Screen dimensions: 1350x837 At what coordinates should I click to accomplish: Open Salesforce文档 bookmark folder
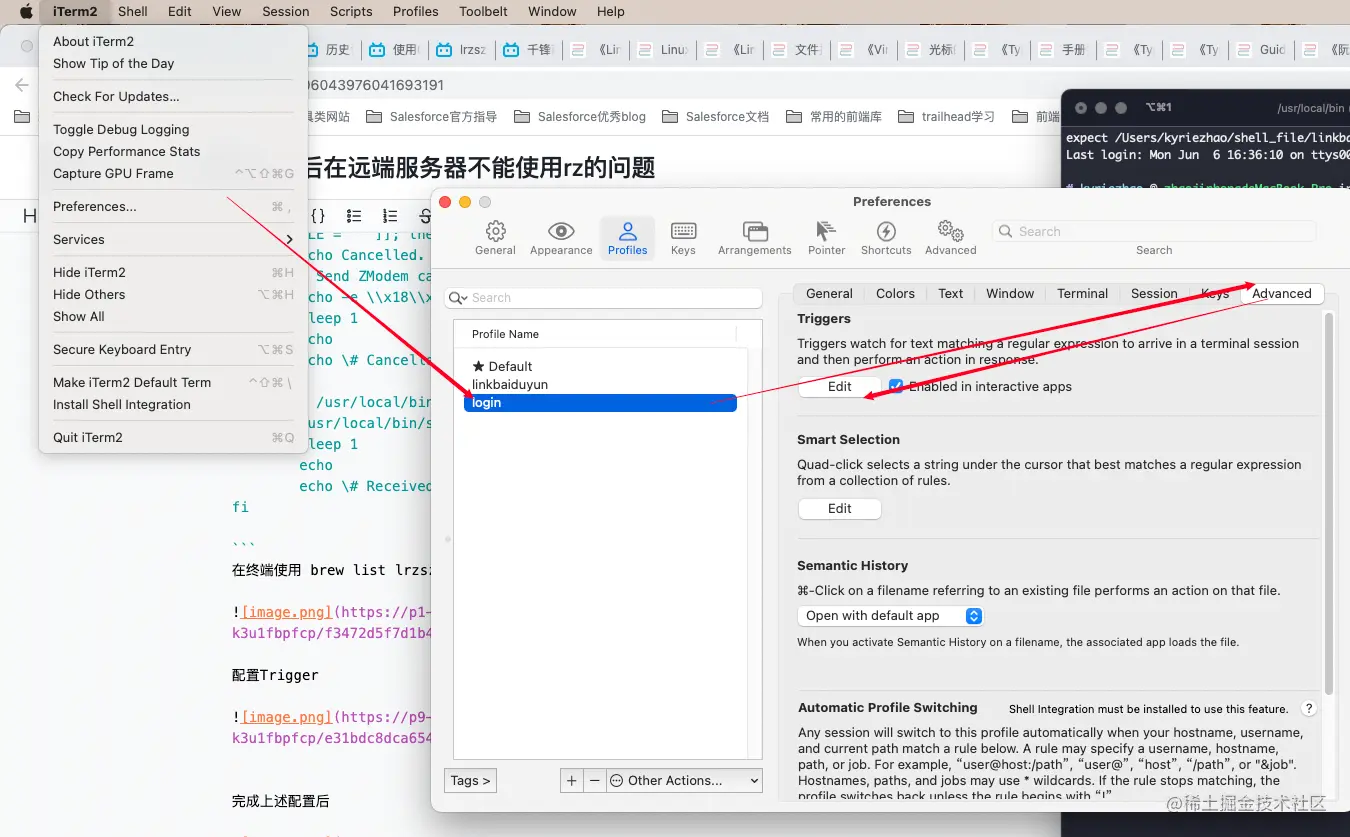716,117
